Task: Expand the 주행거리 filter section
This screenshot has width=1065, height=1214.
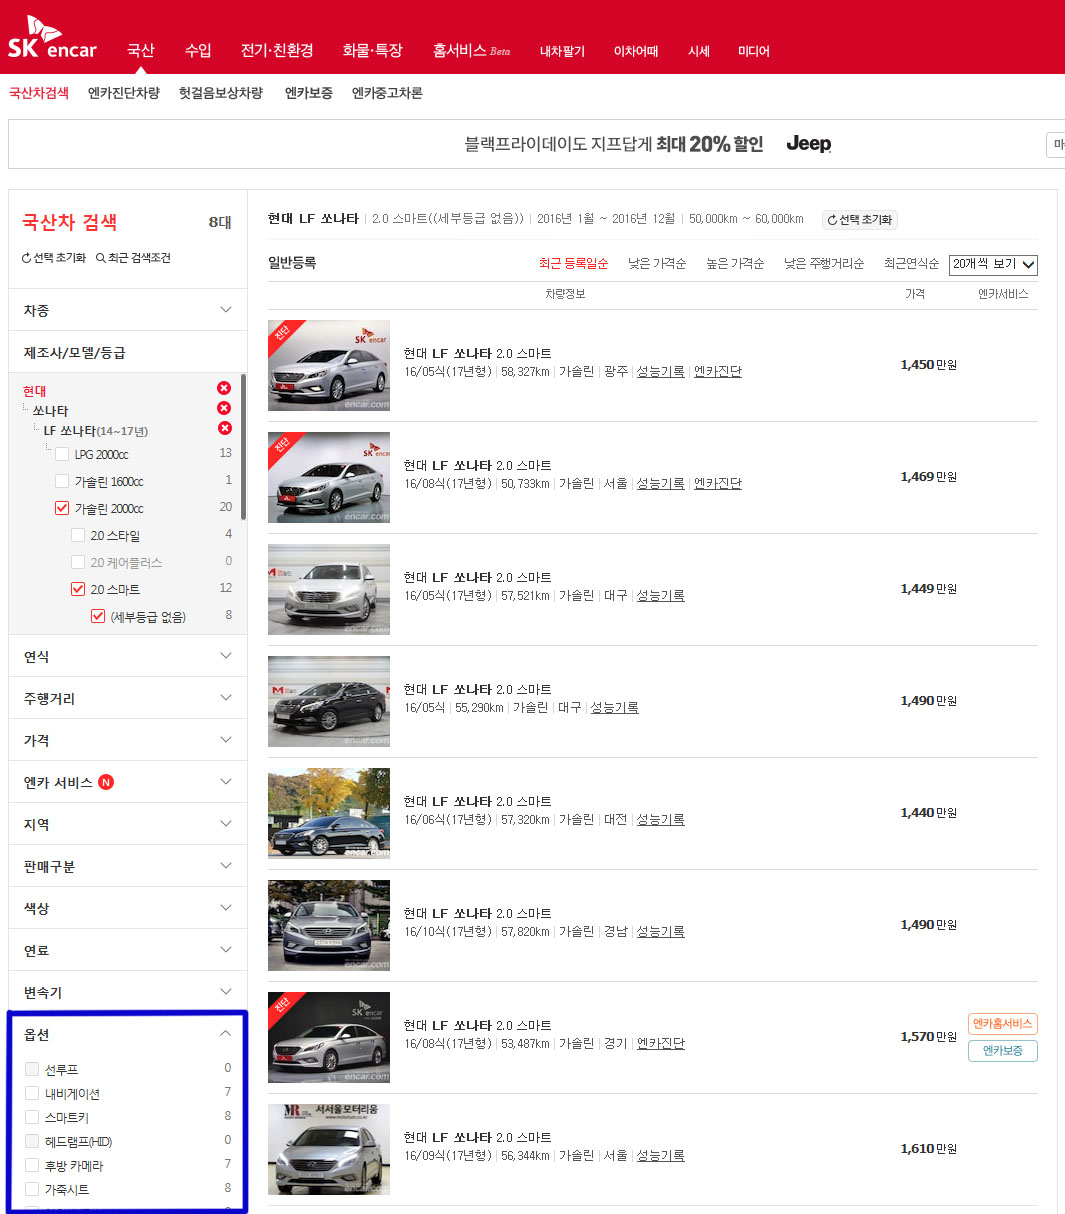Action: tap(128, 698)
